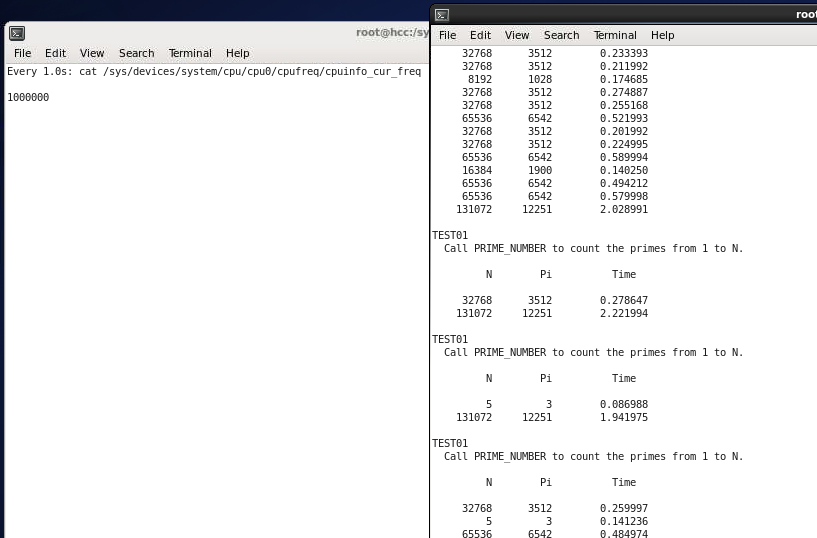This screenshot has width=817, height=538.
Task: Click the 2.028991 time value in output
Action: click(x=623, y=209)
